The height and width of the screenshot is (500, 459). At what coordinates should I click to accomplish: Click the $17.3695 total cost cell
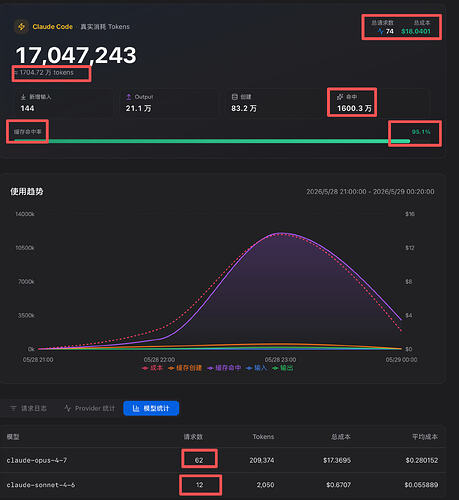point(337,460)
